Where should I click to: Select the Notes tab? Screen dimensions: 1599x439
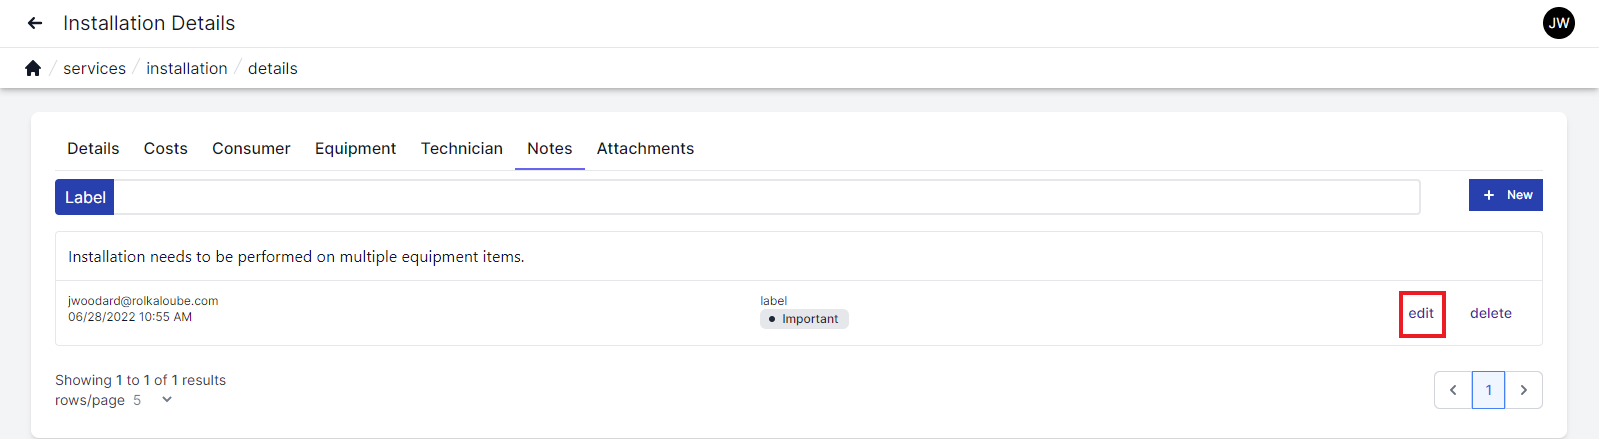point(549,148)
